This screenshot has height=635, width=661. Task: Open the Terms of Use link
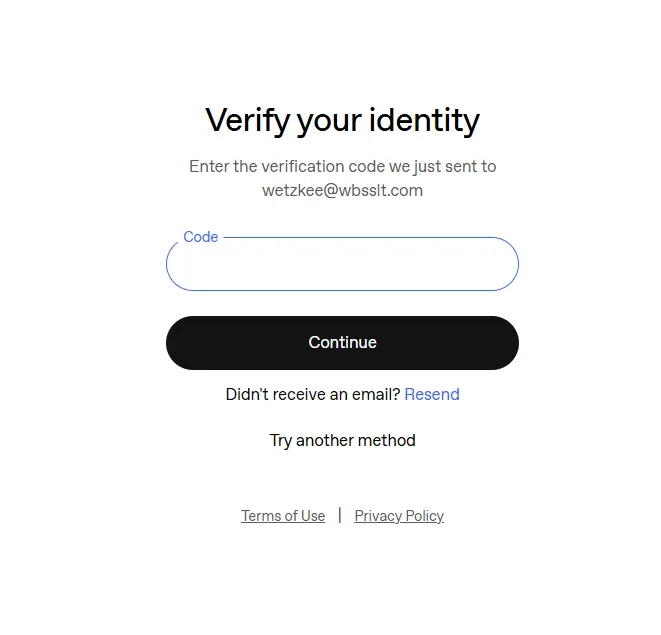(283, 516)
